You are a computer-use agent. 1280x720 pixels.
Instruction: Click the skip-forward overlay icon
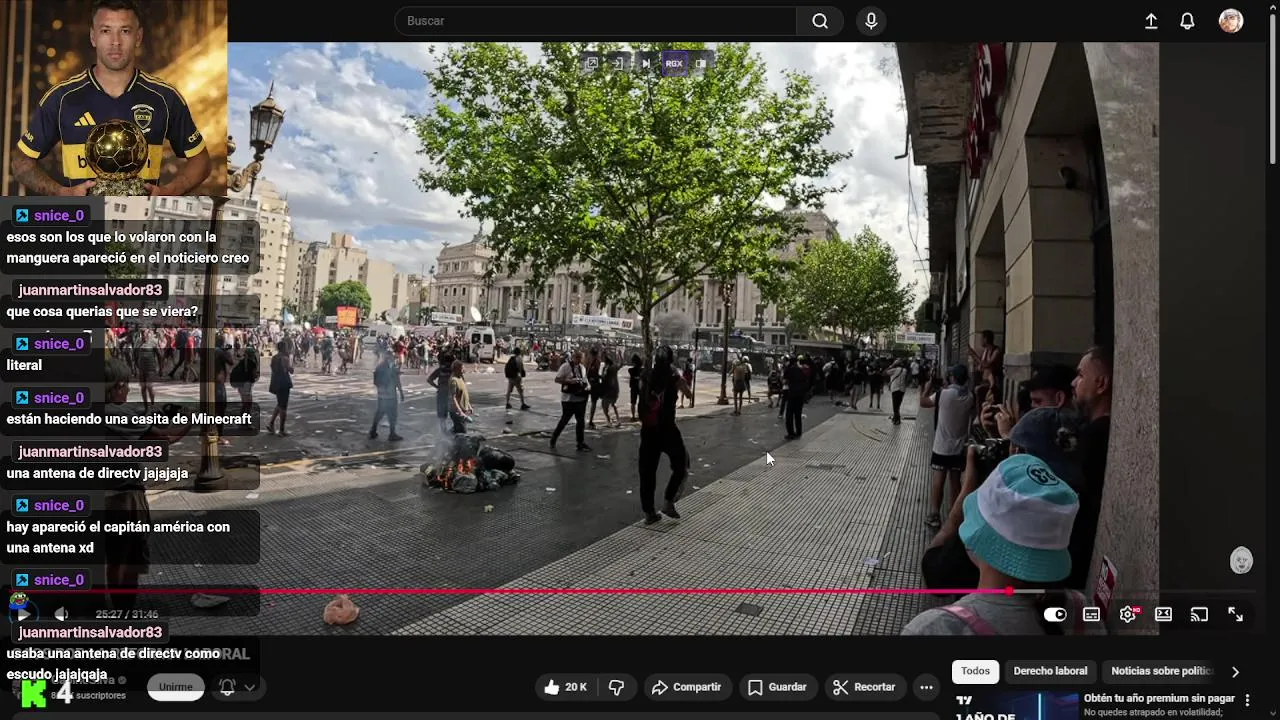(646, 63)
